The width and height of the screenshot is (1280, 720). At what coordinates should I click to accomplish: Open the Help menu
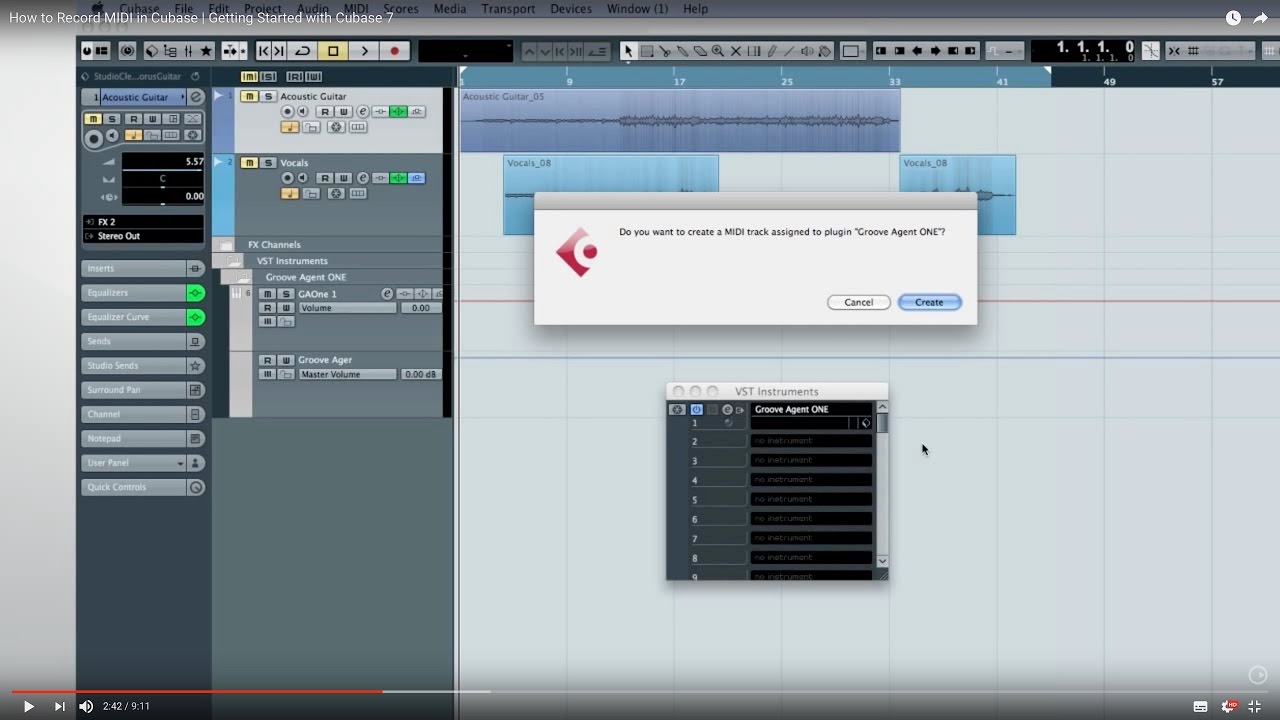click(x=695, y=9)
